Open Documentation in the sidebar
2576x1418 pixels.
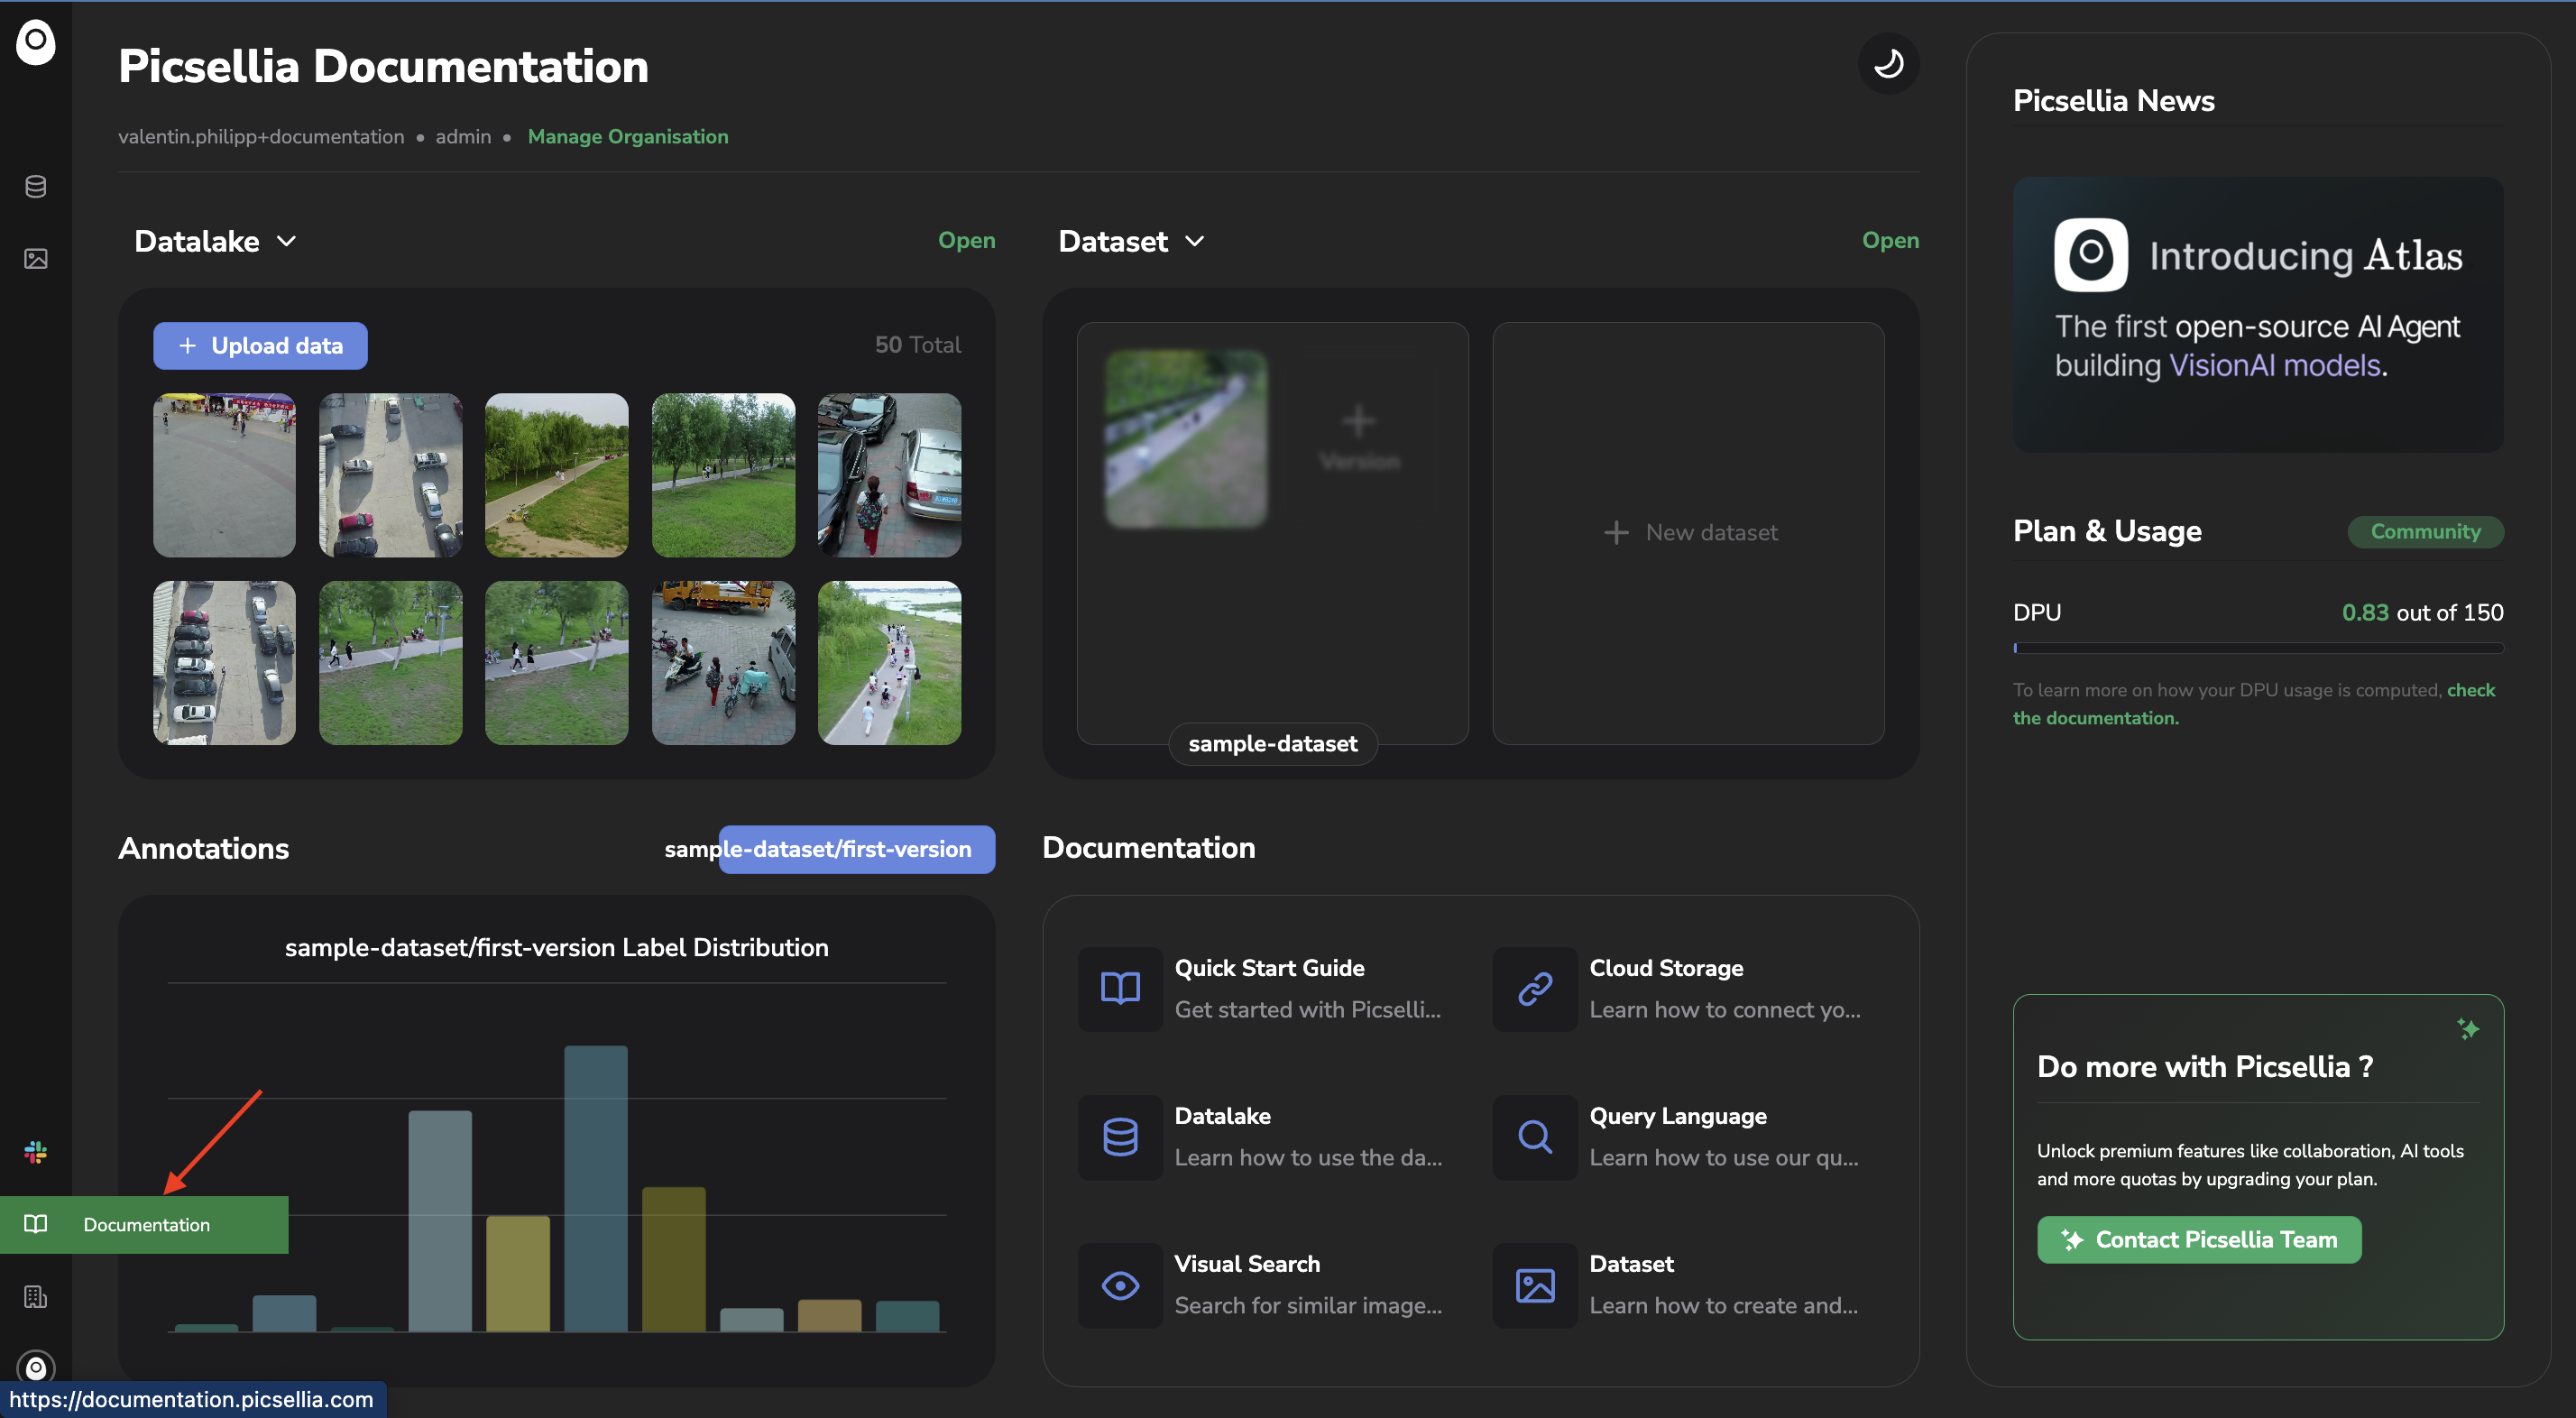(x=144, y=1225)
